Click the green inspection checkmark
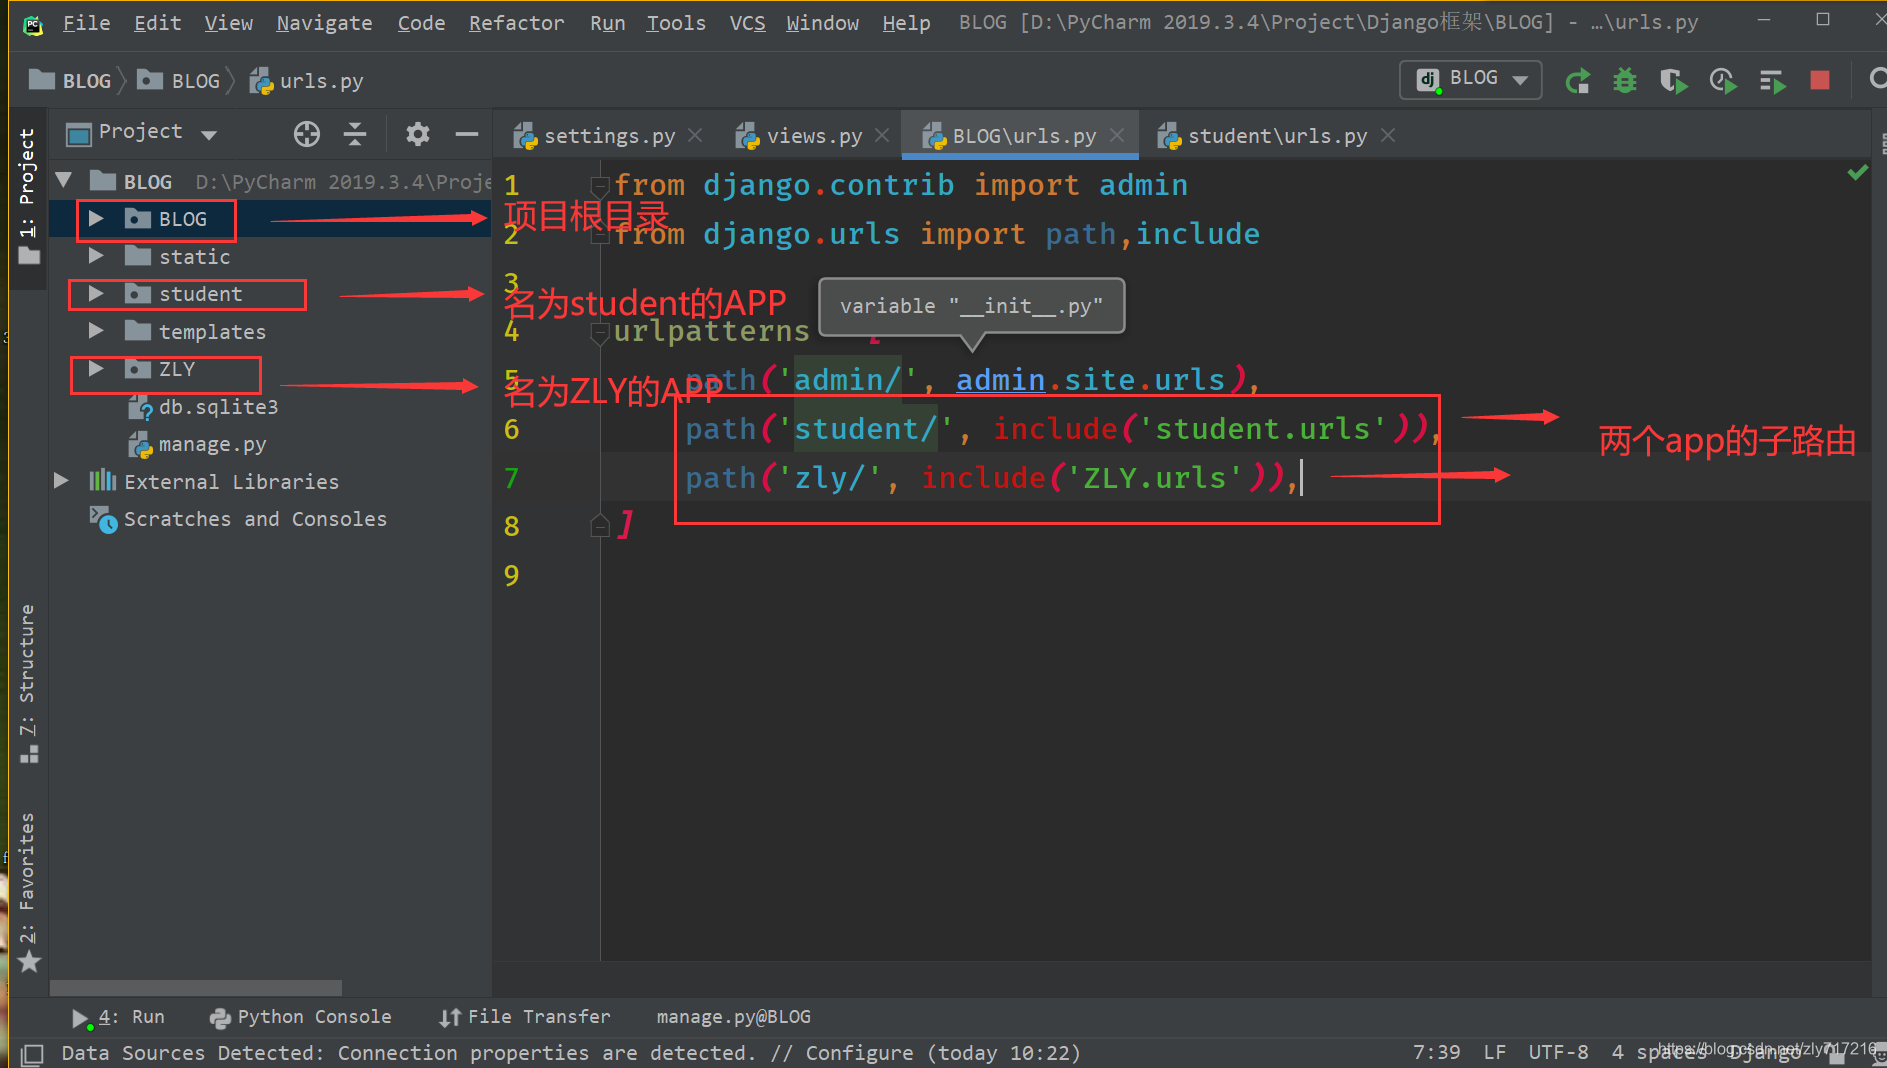This screenshot has width=1887, height=1068. 1857,173
